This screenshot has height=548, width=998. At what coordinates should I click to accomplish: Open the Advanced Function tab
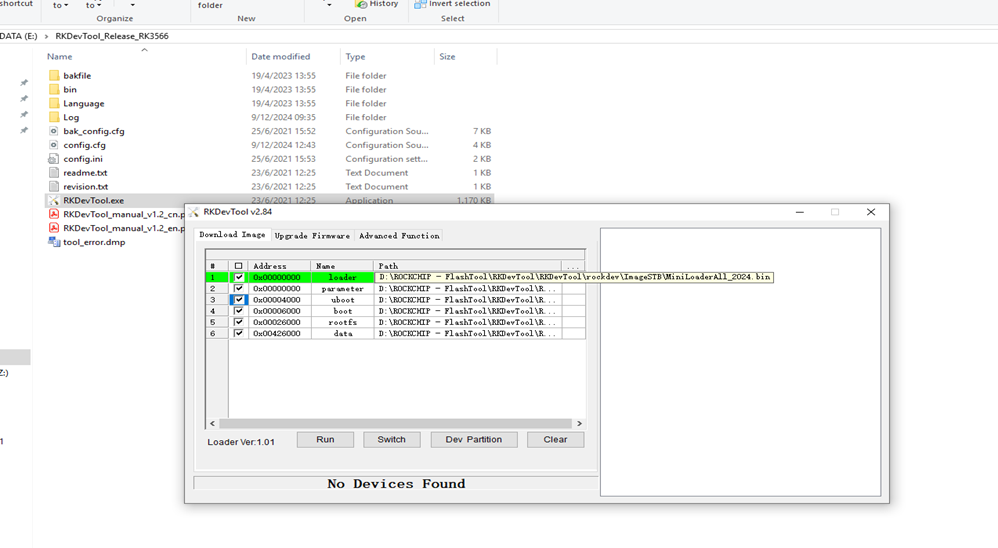tap(399, 236)
